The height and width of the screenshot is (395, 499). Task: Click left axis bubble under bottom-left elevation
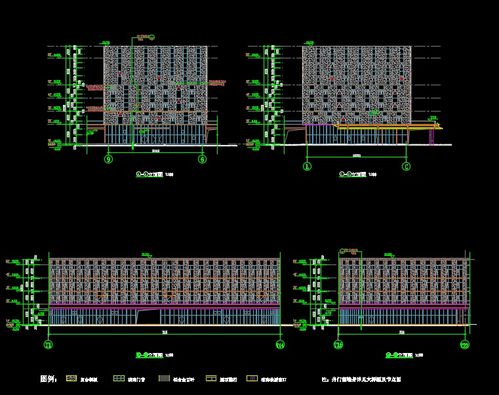49,345
